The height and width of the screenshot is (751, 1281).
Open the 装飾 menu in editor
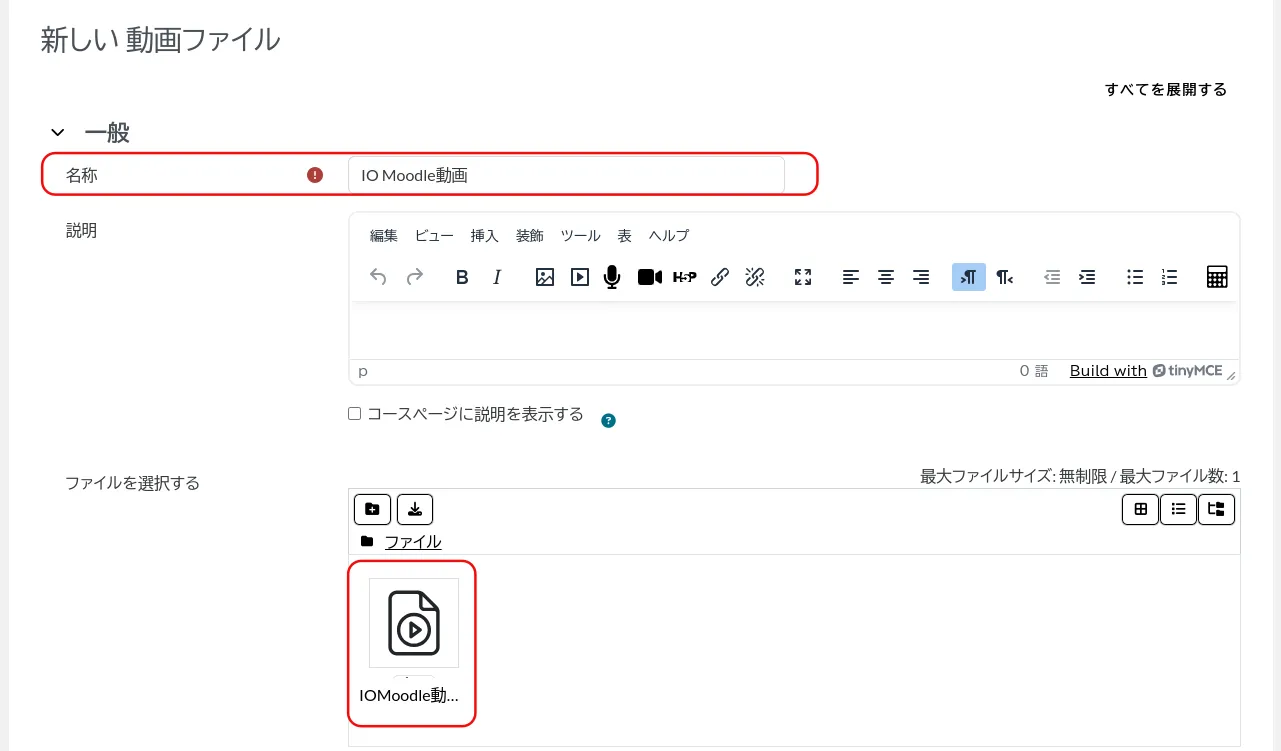[529, 236]
